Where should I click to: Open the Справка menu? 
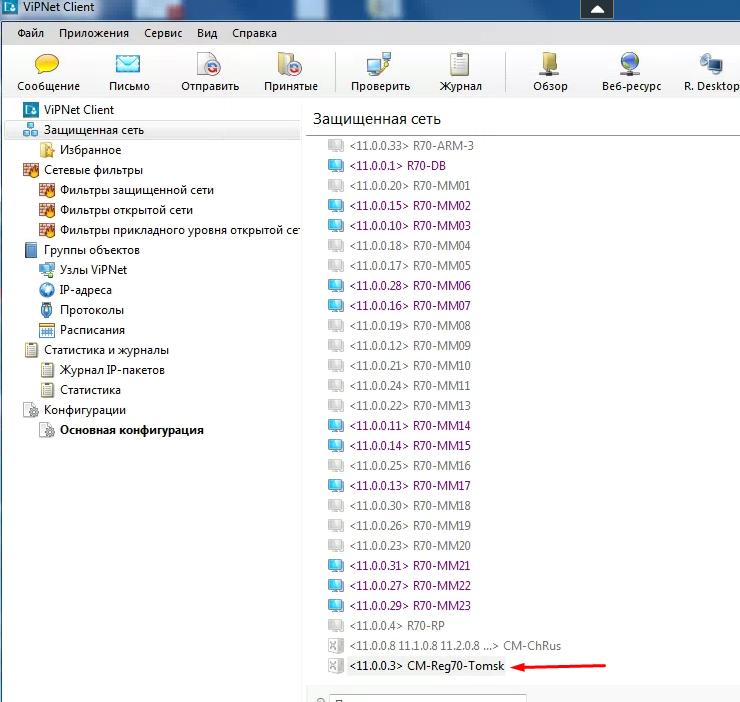(x=254, y=33)
